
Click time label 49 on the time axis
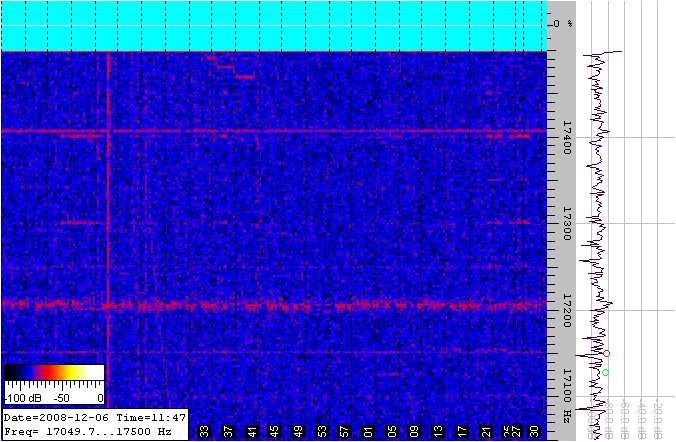click(298, 431)
